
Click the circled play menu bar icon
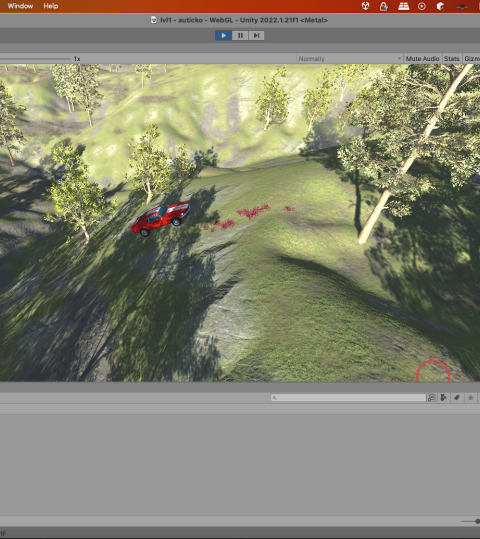click(x=422, y=6)
